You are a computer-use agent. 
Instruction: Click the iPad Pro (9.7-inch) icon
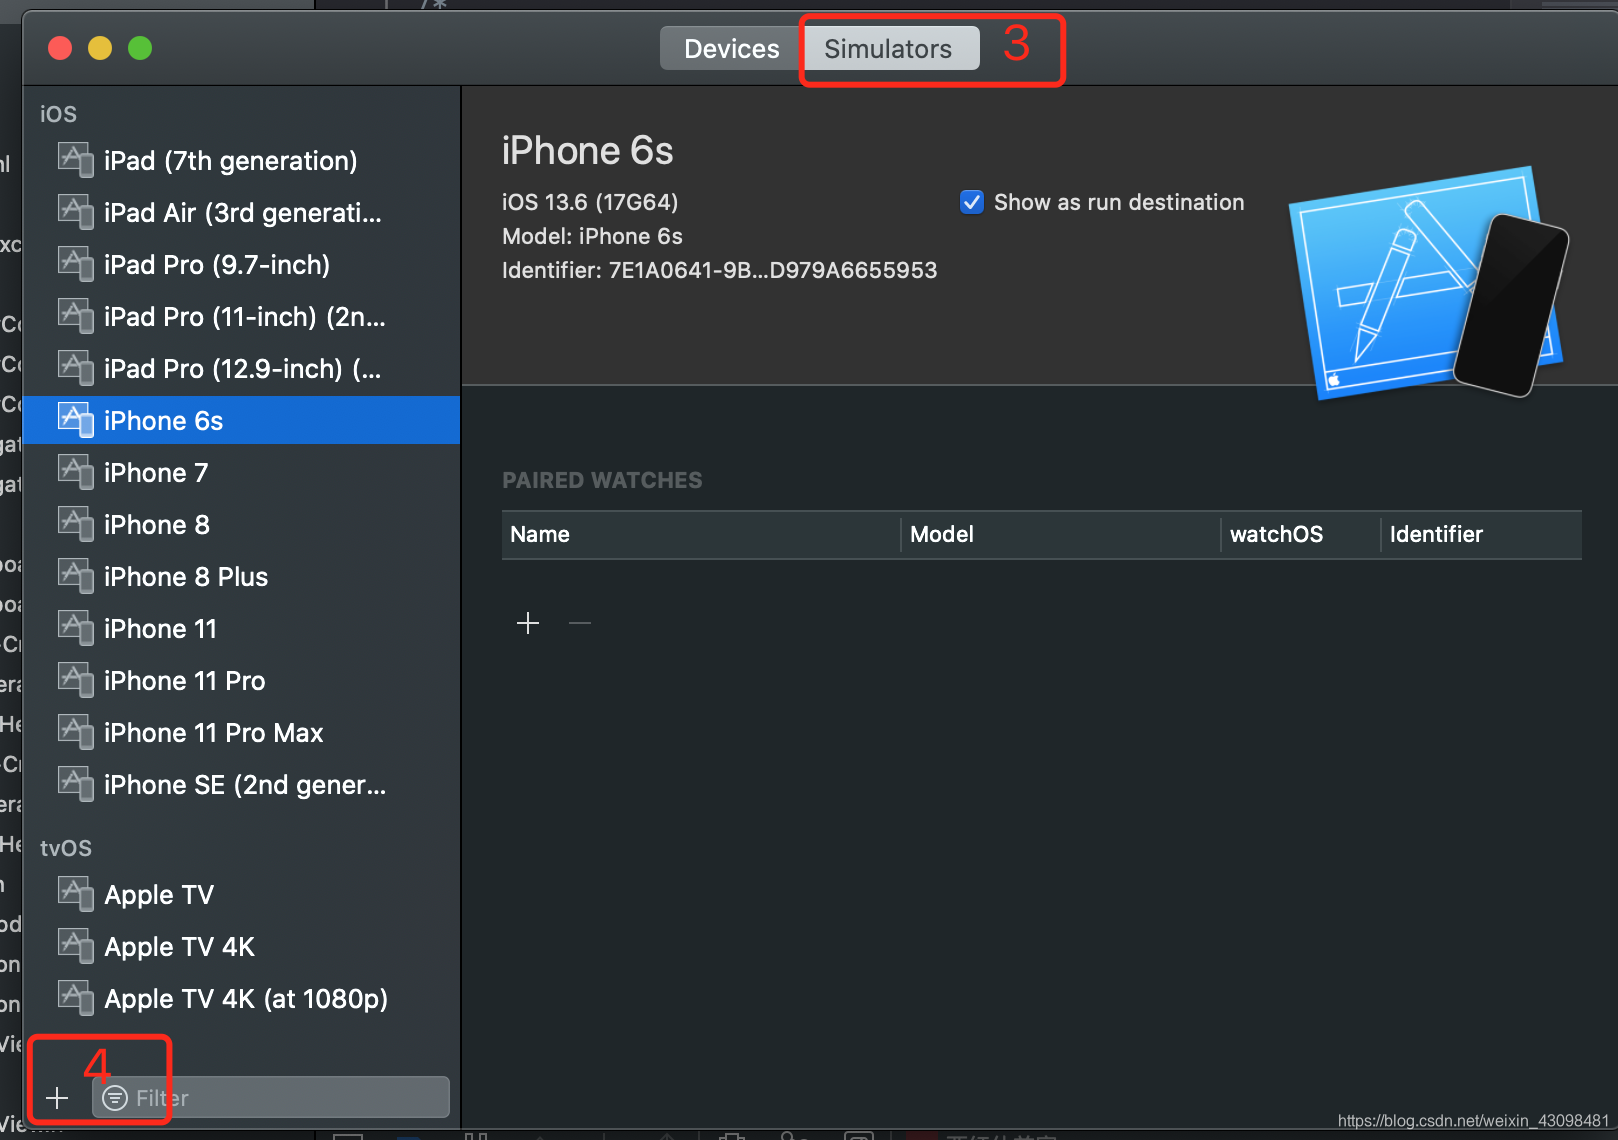tap(76, 264)
